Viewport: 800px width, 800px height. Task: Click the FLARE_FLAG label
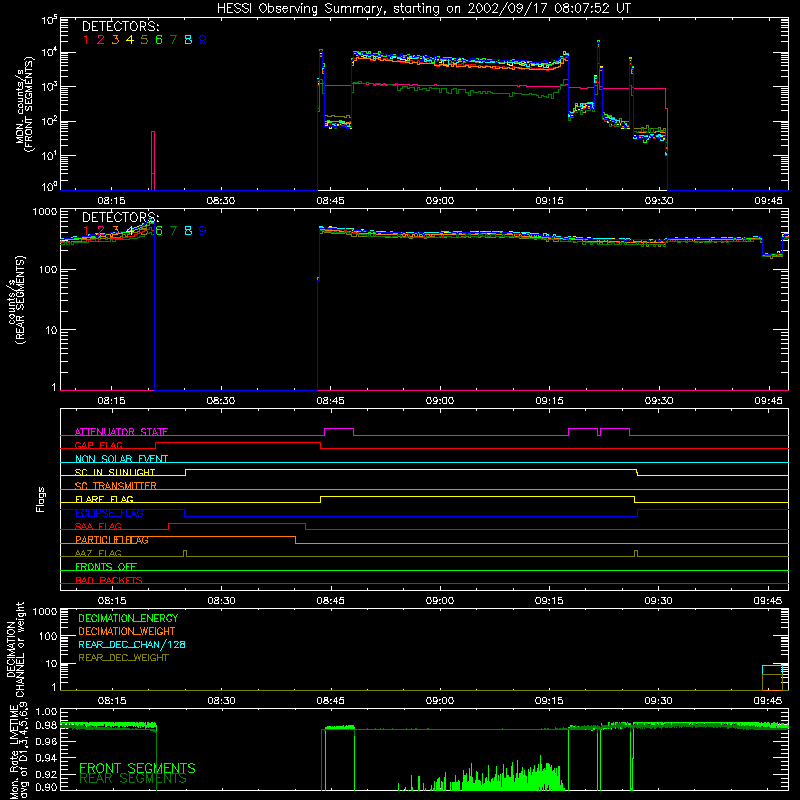pyautogui.click(x=104, y=499)
